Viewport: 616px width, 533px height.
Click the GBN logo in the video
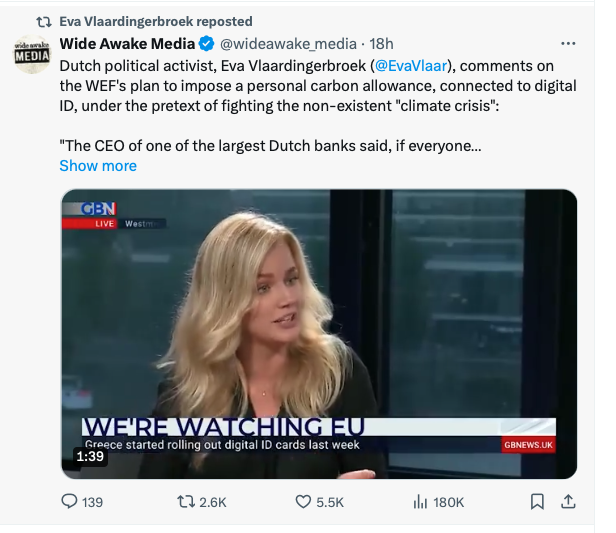click(98, 209)
